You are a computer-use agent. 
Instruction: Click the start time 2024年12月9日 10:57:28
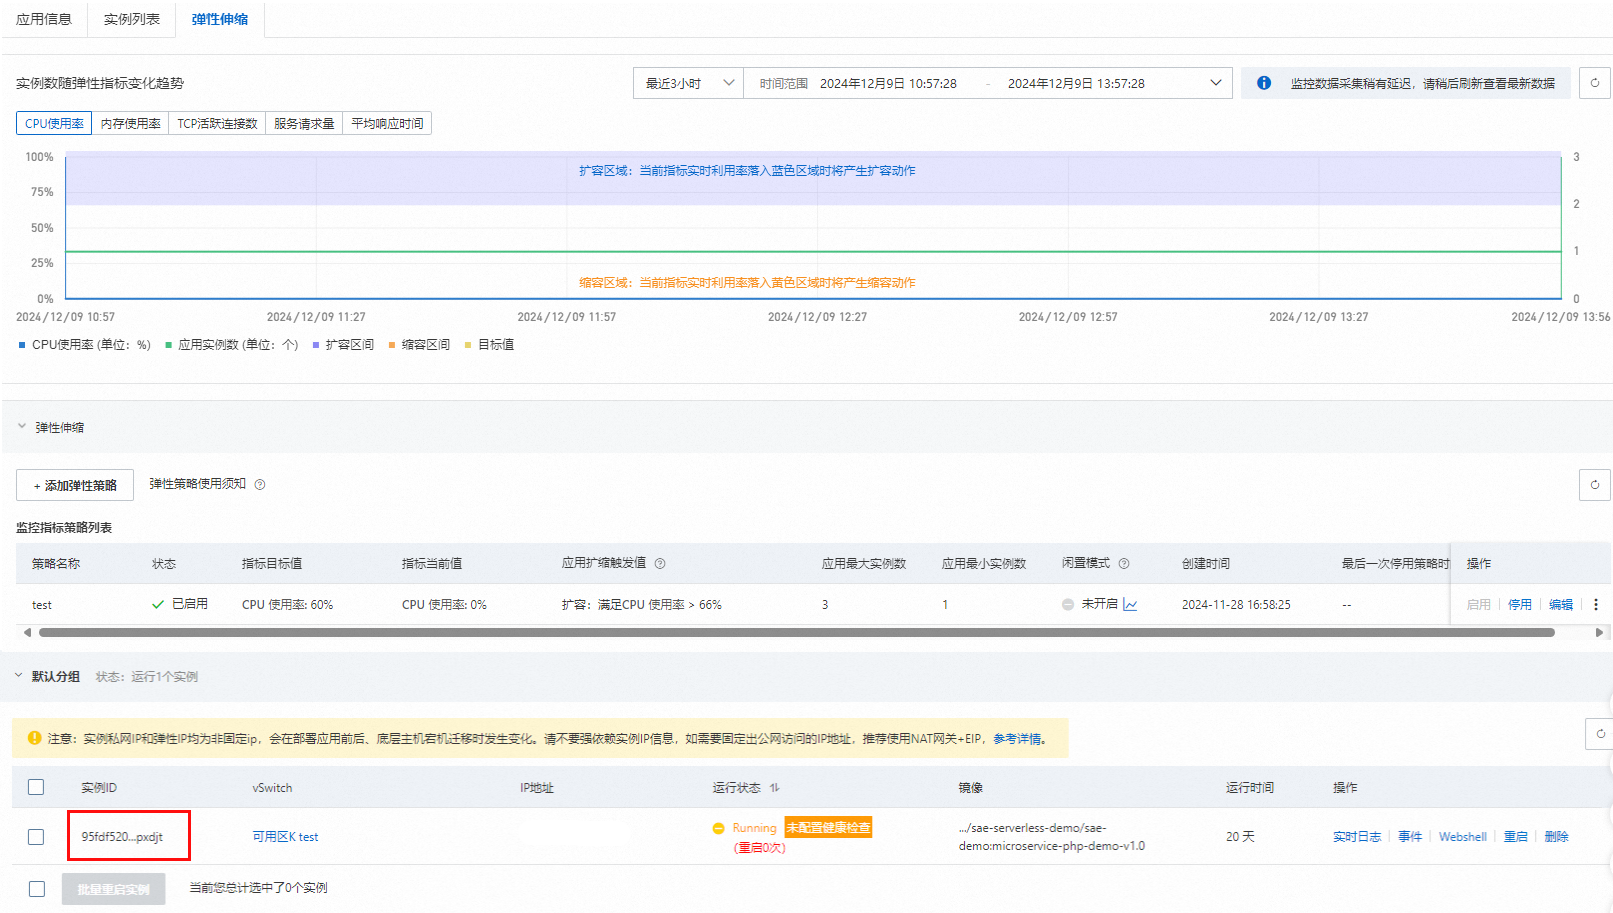888,83
